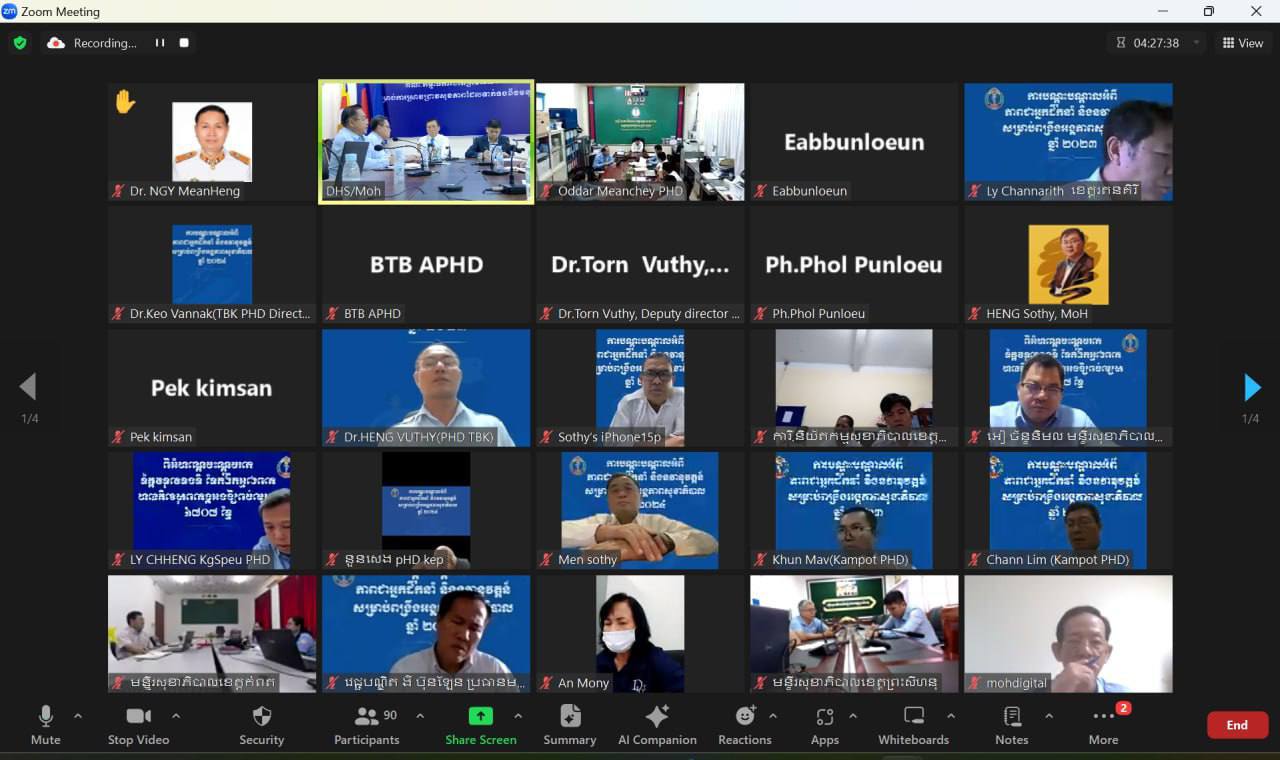This screenshot has width=1280, height=760.
Task: Select Eabbunloeun participant tile
Action: coord(854,142)
